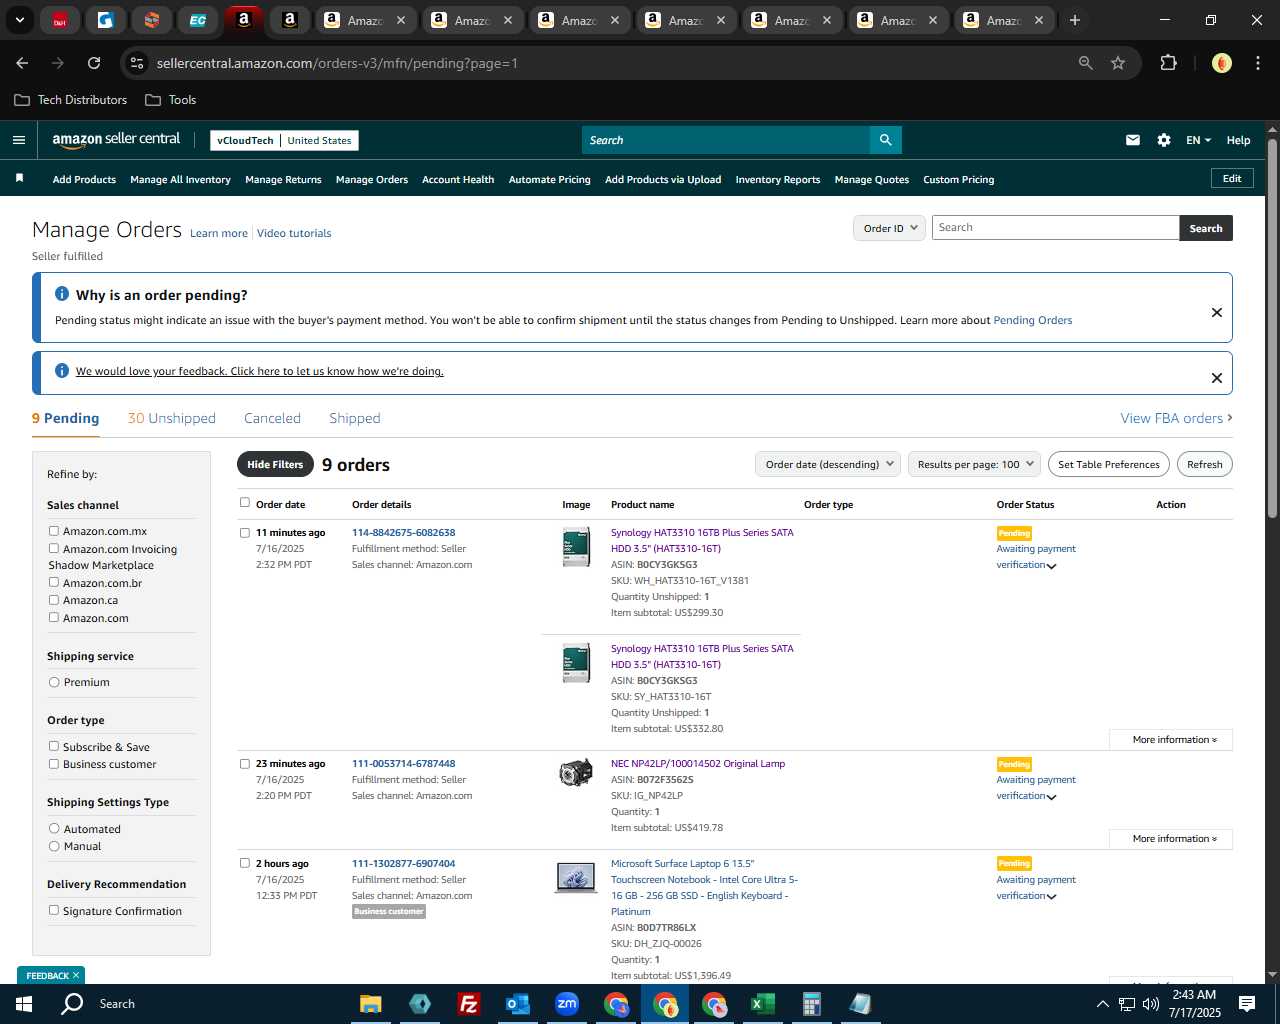Viewport: 1280px width, 1024px height.
Task: Expand More information for order 114-8842675-6082638
Action: click(1171, 740)
